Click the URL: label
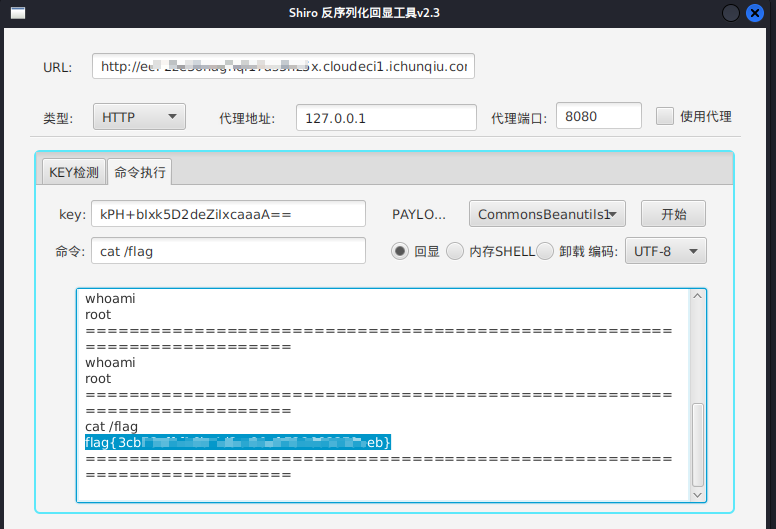Screen dimensions: 776x529 [x=57, y=67]
